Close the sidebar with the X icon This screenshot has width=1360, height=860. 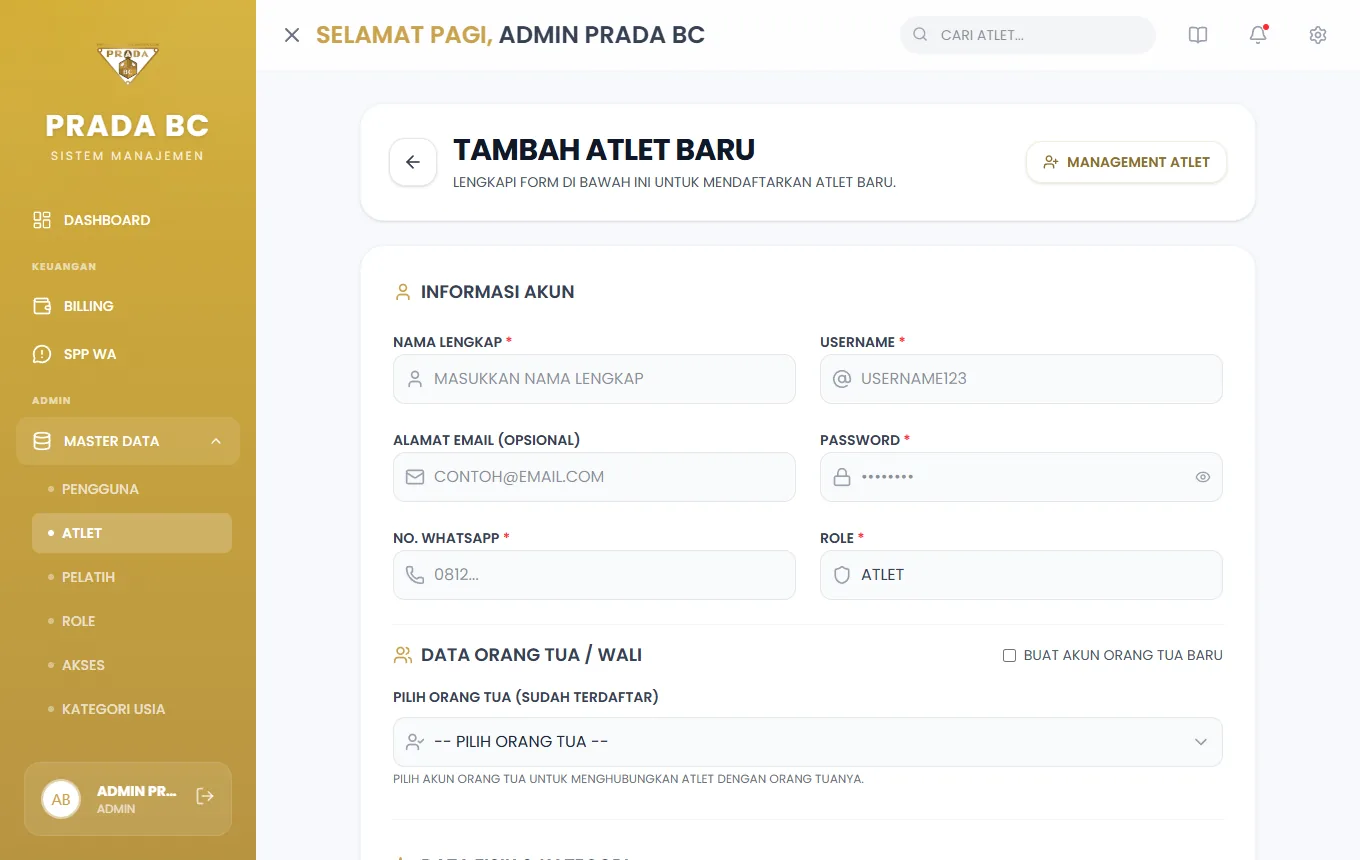click(x=292, y=35)
